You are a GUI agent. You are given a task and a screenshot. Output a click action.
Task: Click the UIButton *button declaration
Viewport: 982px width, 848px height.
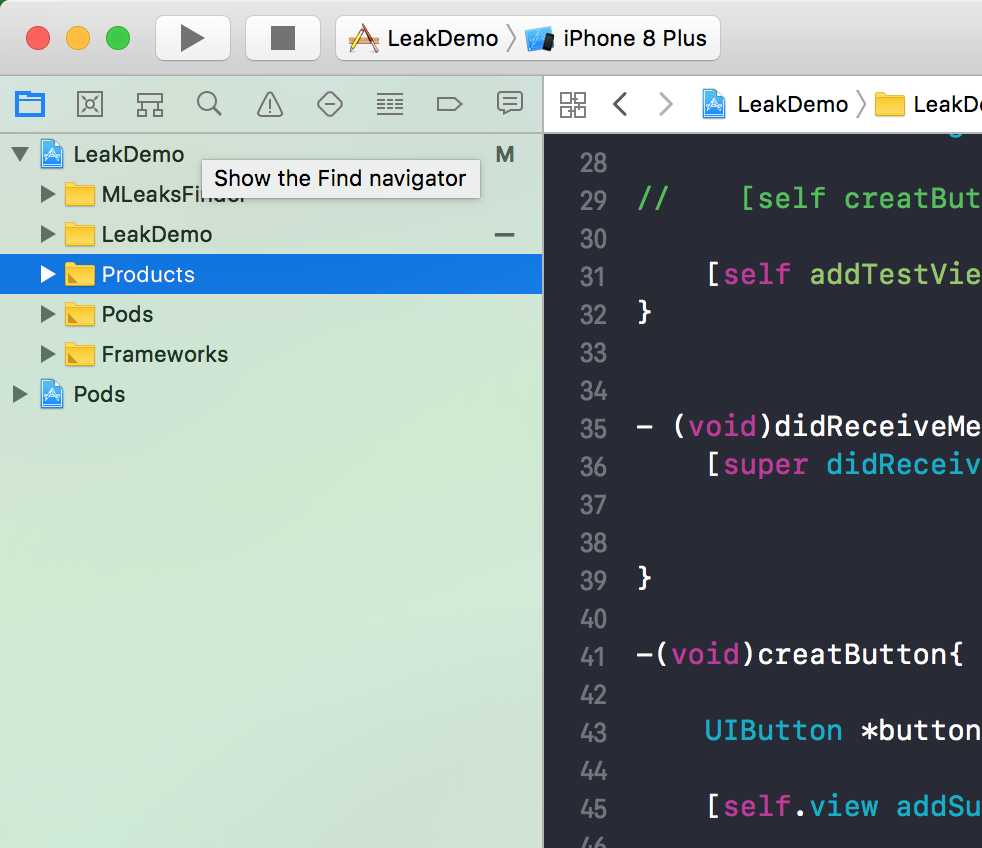[844, 731]
